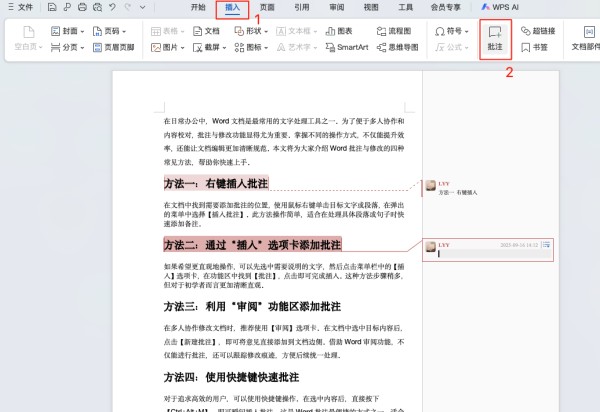Image resolution: width=600 pixels, height=412 pixels.
Task: Insert a 超链接 hyperlink
Action: click(538, 31)
